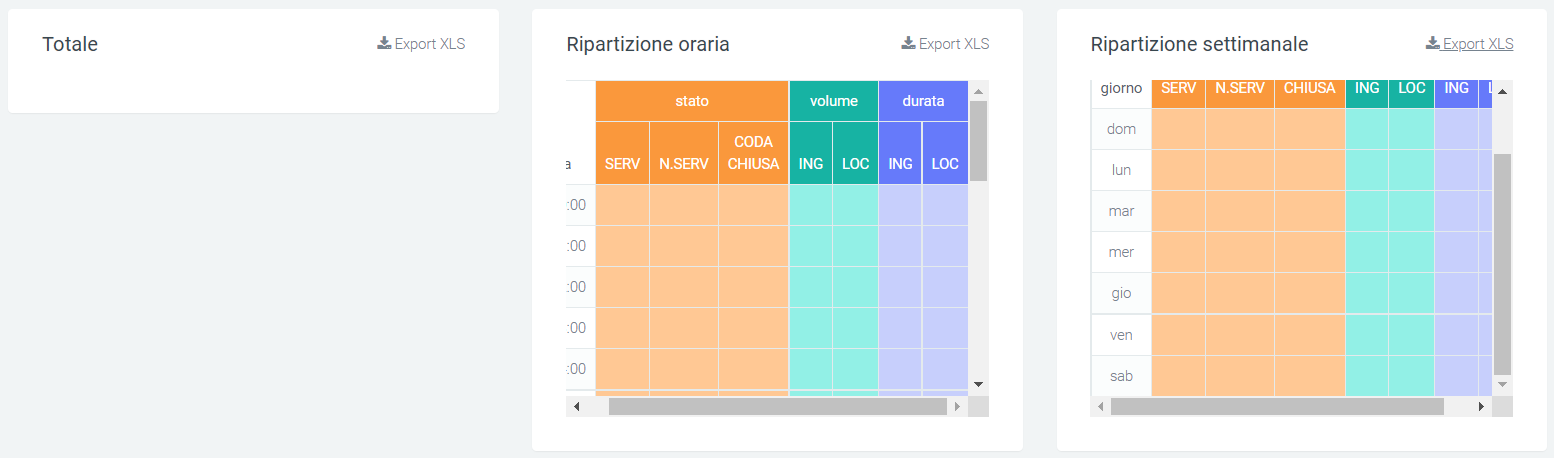The image size is (1554, 458).
Task: Export the Ripartizione oraria table to XLS
Action: (945, 44)
